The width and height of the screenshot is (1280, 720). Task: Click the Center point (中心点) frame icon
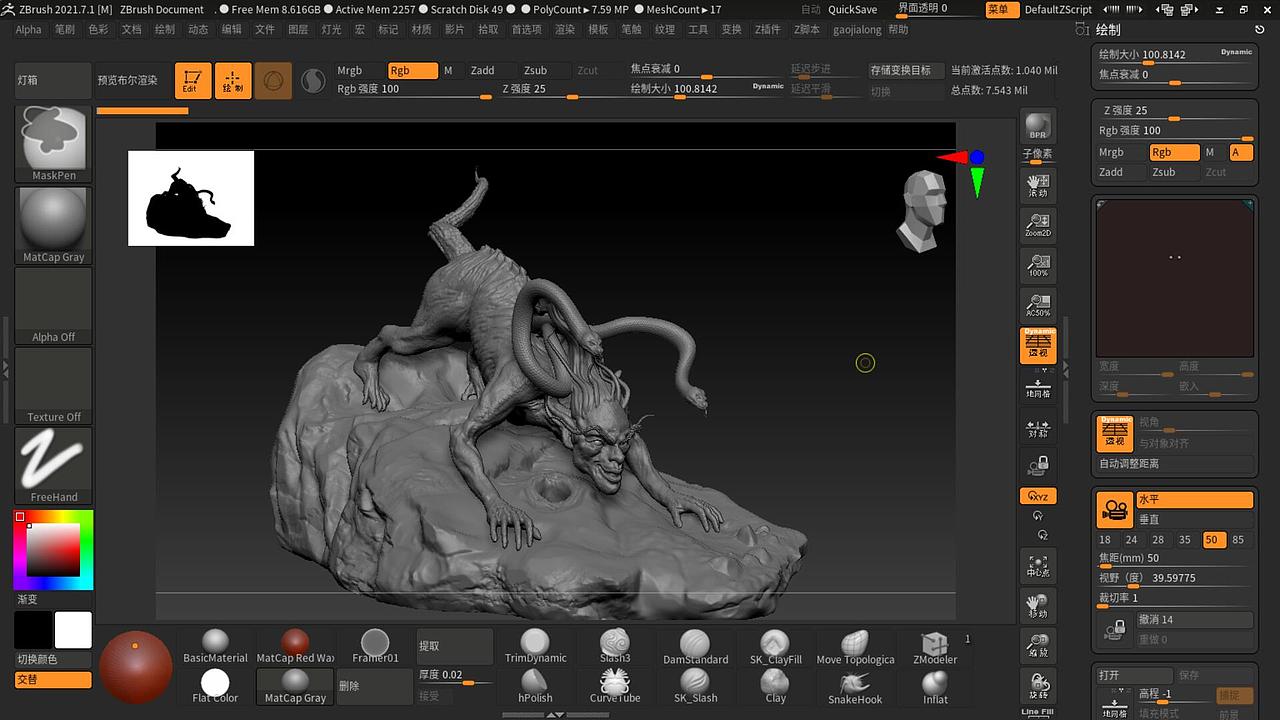(1038, 566)
